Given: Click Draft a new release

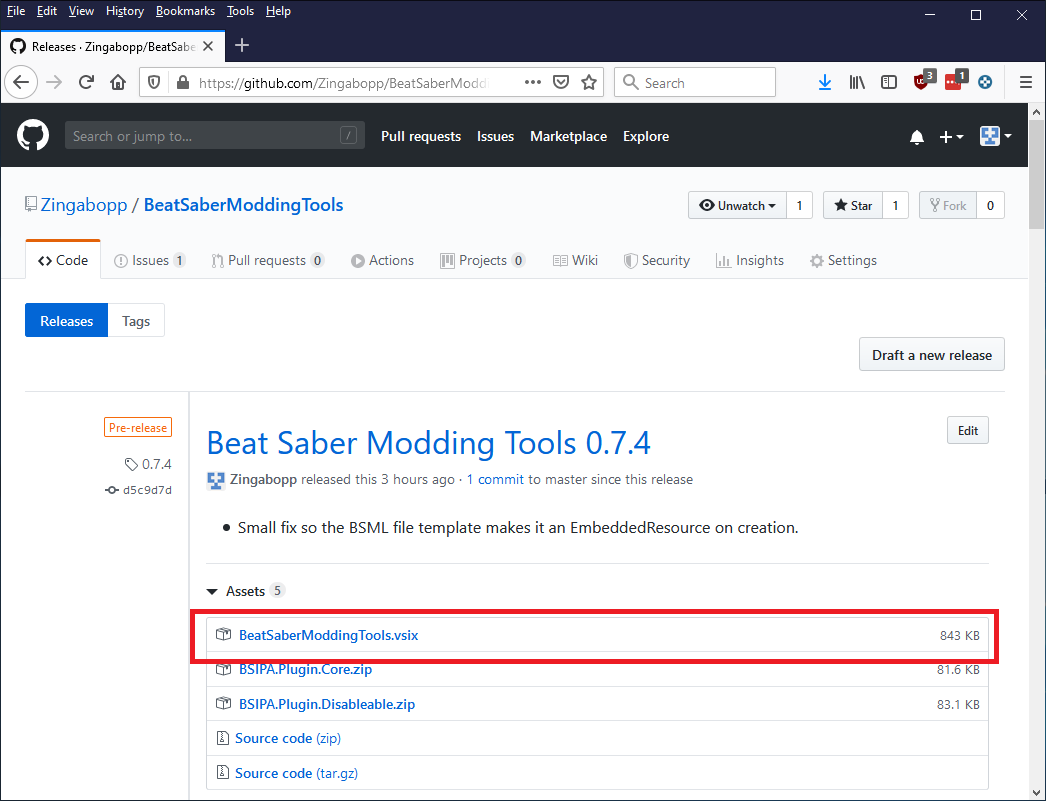Looking at the screenshot, I should click(931, 354).
